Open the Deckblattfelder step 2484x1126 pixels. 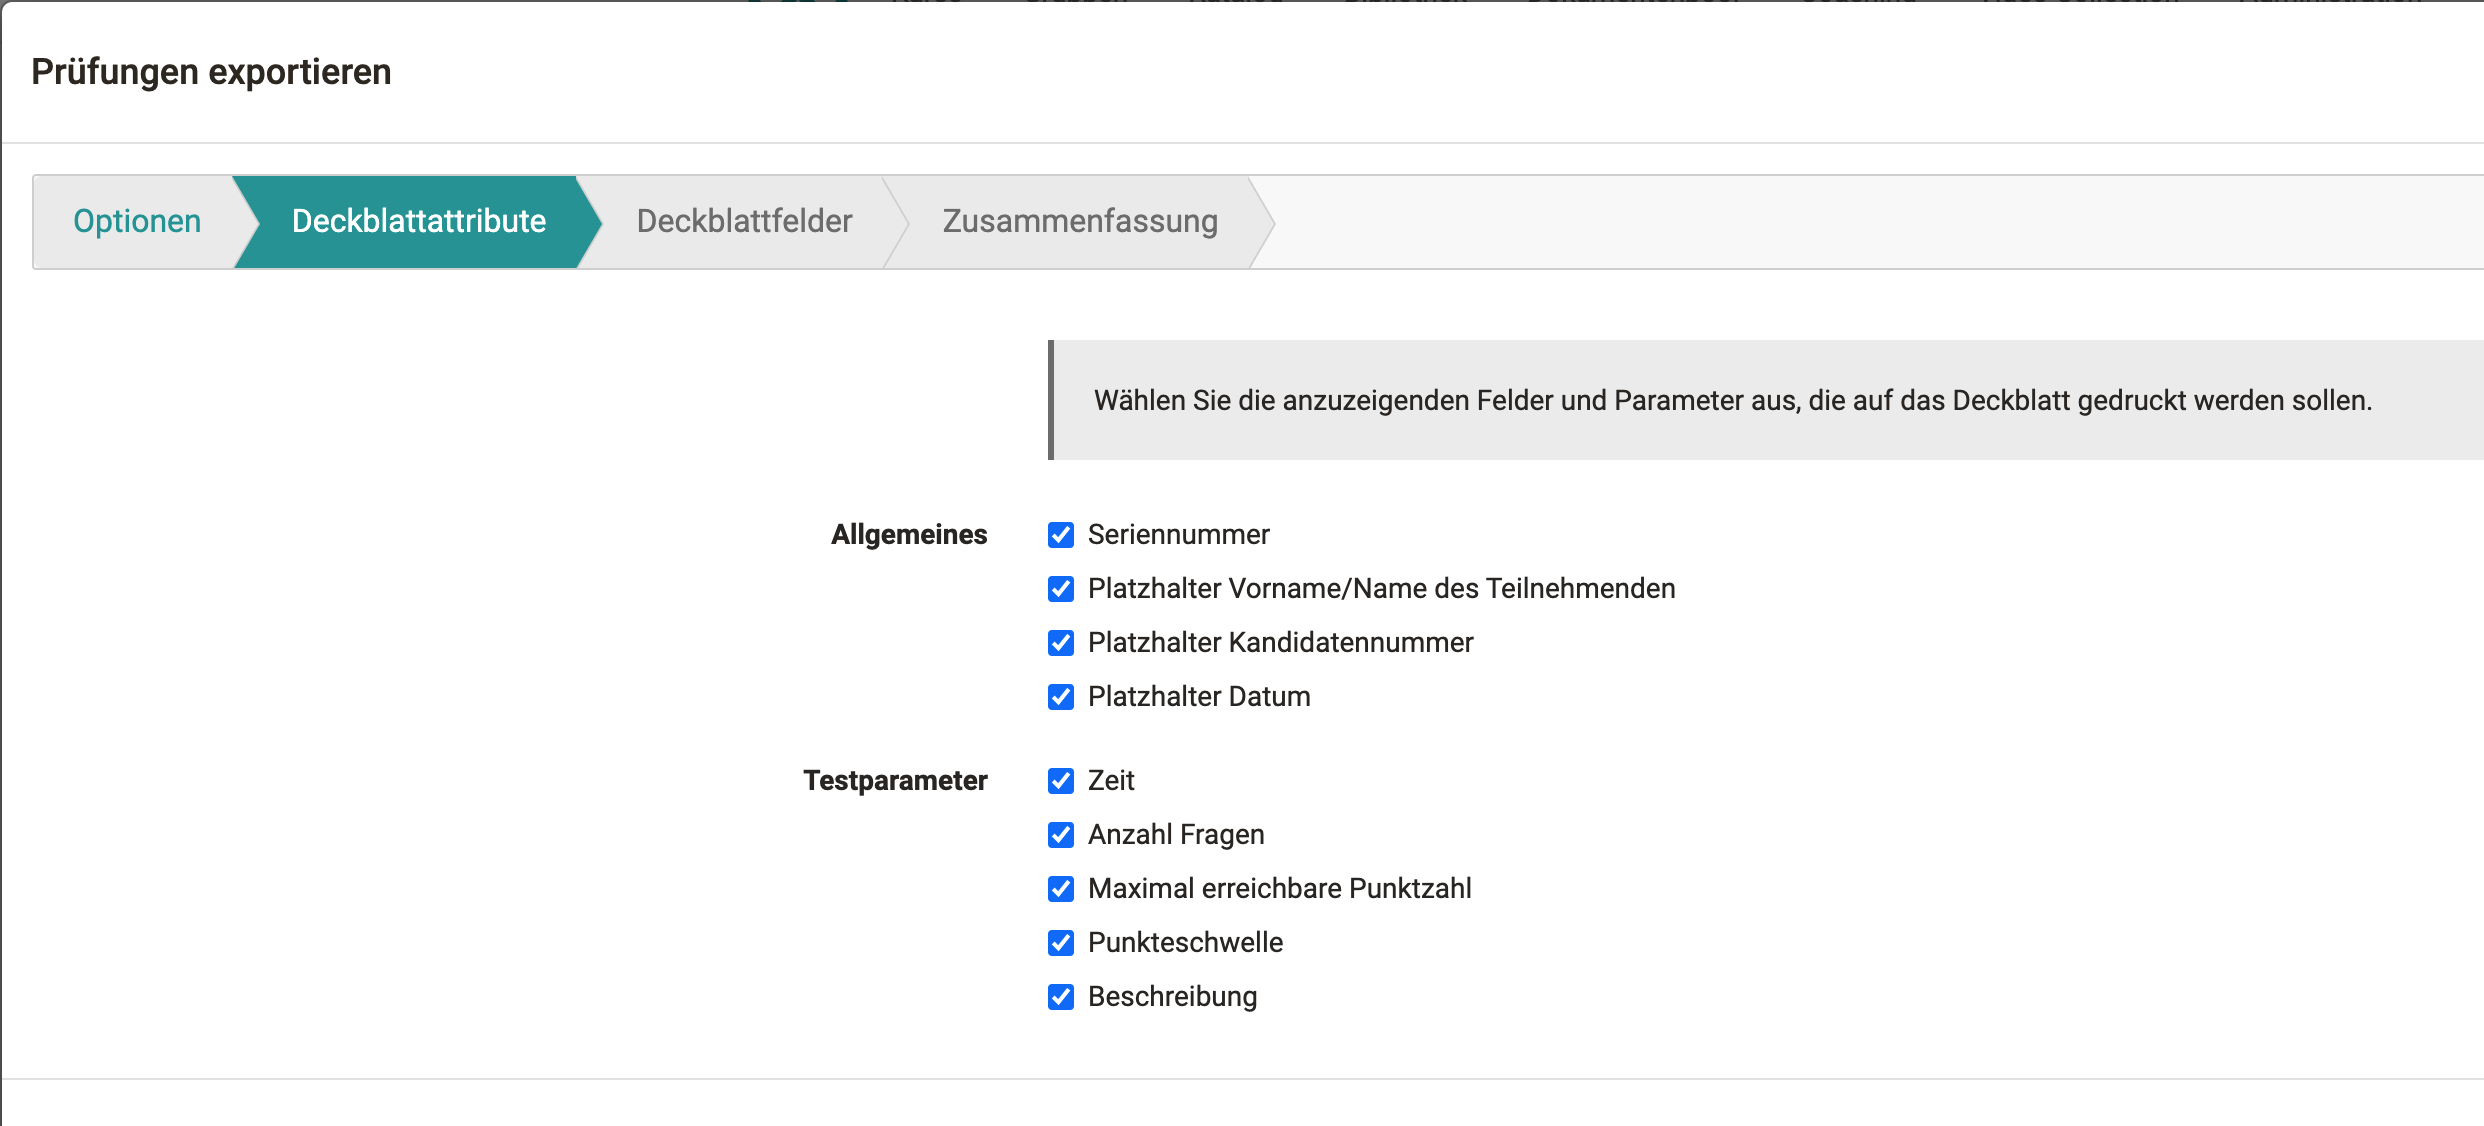click(744, 221)
